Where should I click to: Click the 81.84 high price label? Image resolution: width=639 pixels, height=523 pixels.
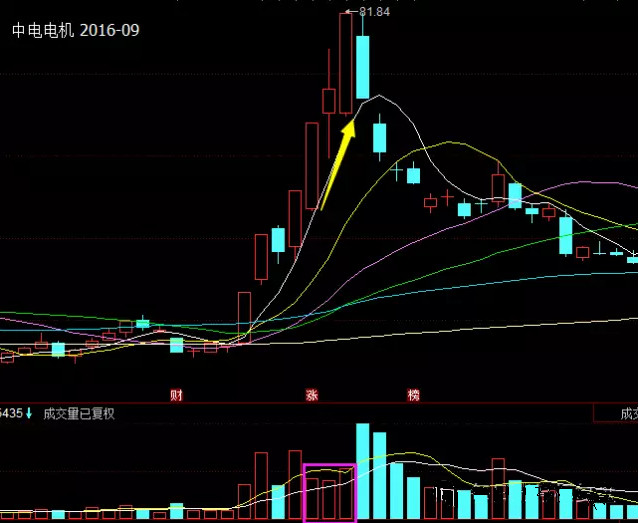(x=375, y=12)
